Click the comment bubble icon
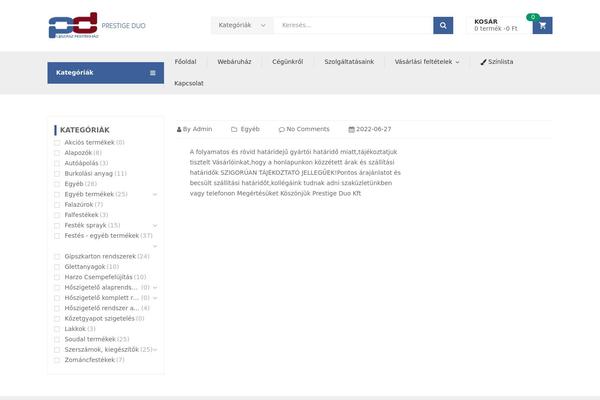Image resolution: width=600 pixels, height=400 pixels. click(282, 129)
